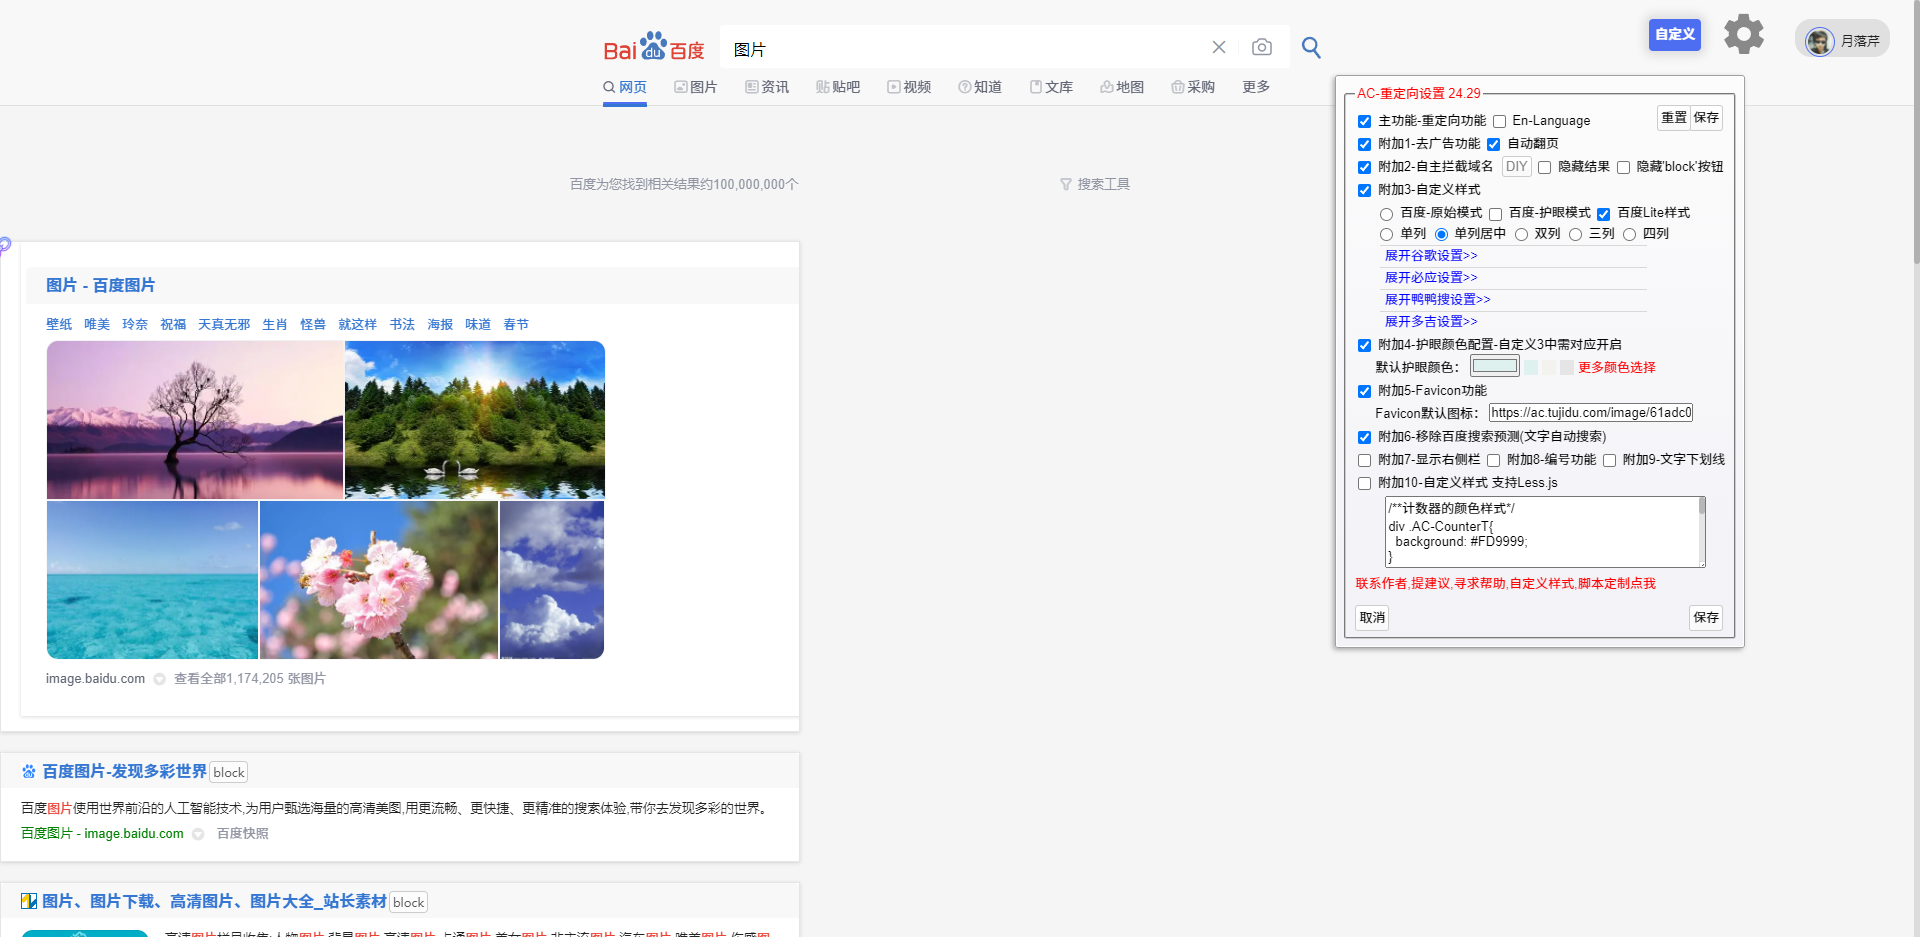1920x937 pixels.
Task: Open settings with the gear icon
Action: [x=1744, y=34]
